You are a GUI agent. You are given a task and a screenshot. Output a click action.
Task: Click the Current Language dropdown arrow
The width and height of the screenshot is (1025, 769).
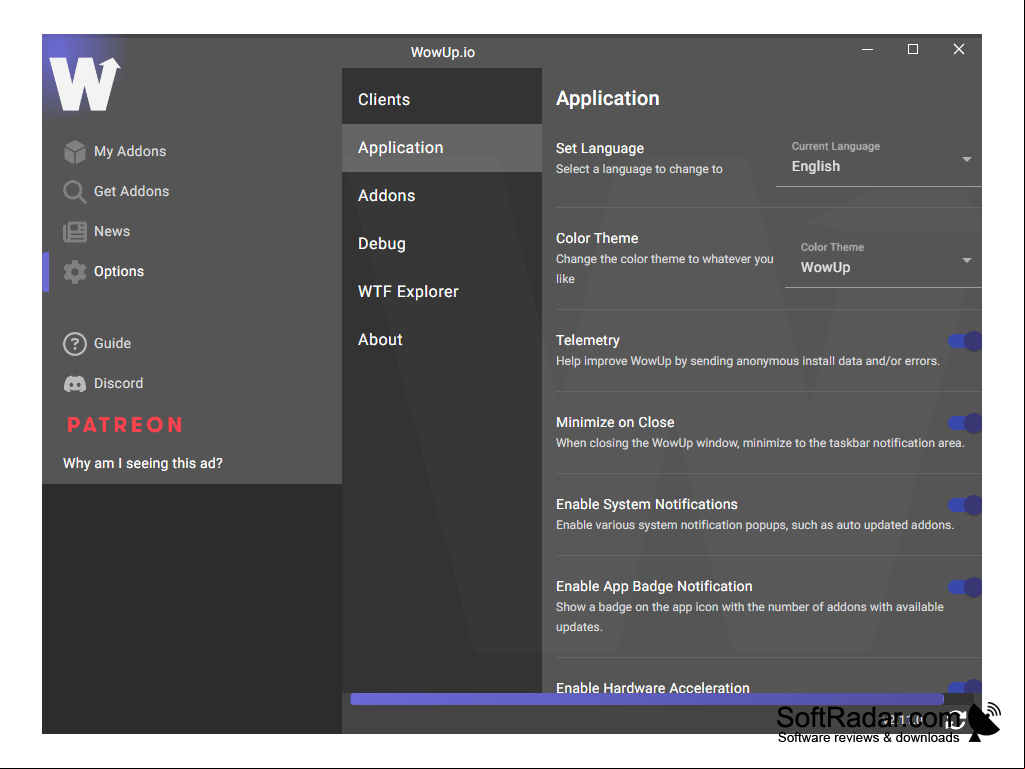(x=967, y=160)
